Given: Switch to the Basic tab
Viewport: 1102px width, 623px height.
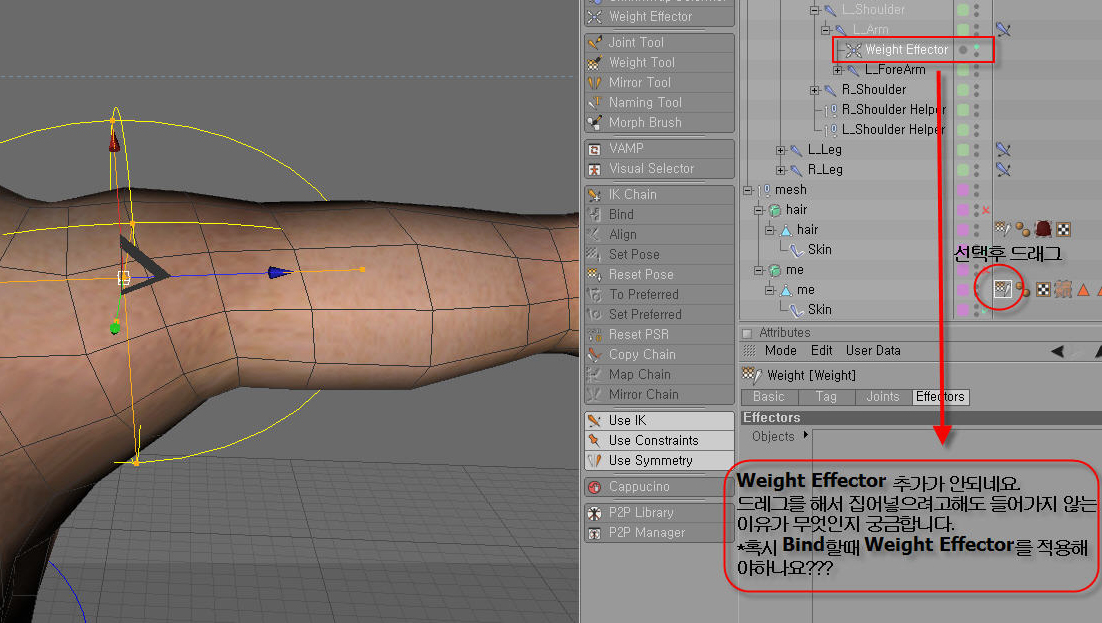Looking at the screenshot, I should (769, 397).
